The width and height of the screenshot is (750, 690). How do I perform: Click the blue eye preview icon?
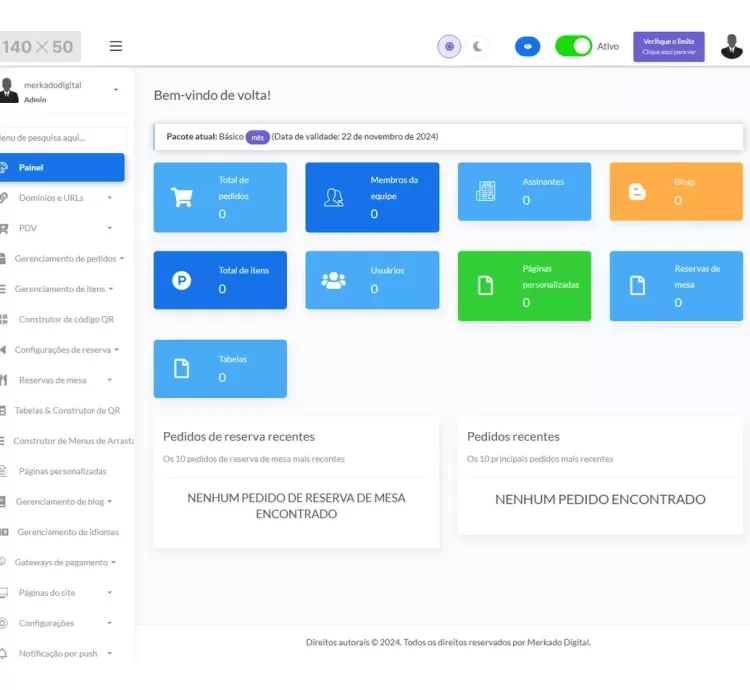click(x=527, y=46)
